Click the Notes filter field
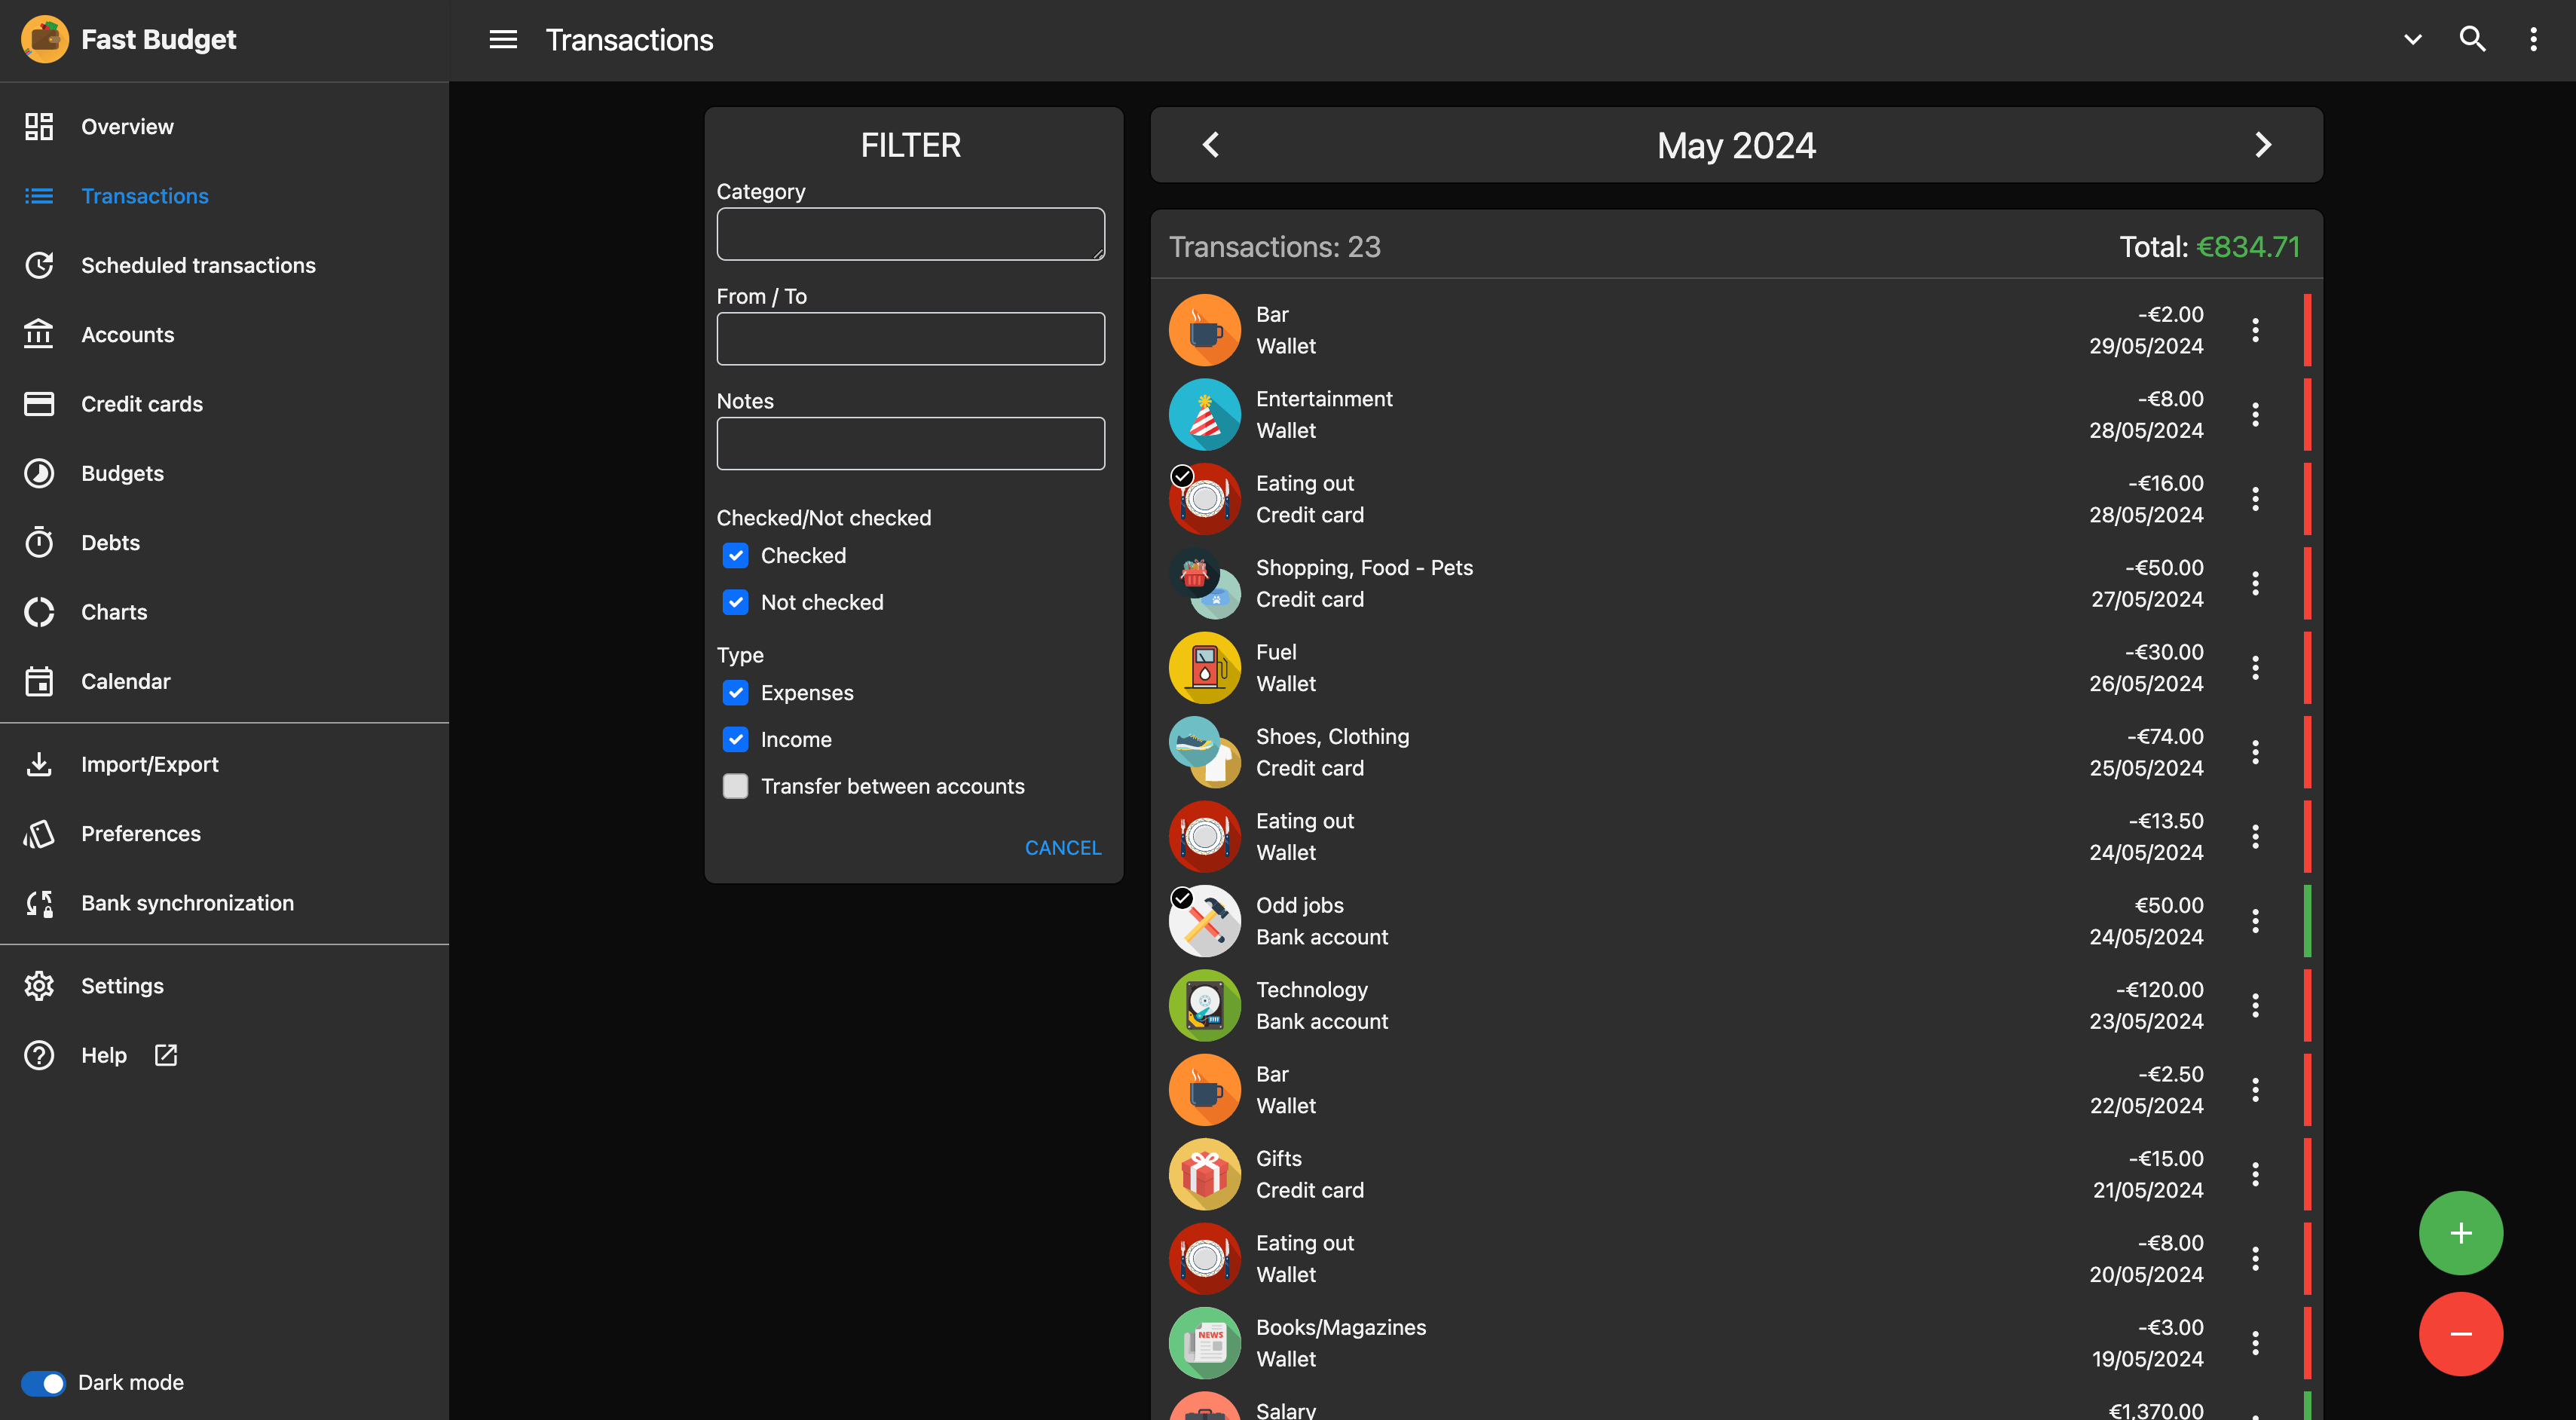Image resolution: width=2576 pixels, height=1420 pixels. pyautogui.click(x=910, y=443)
